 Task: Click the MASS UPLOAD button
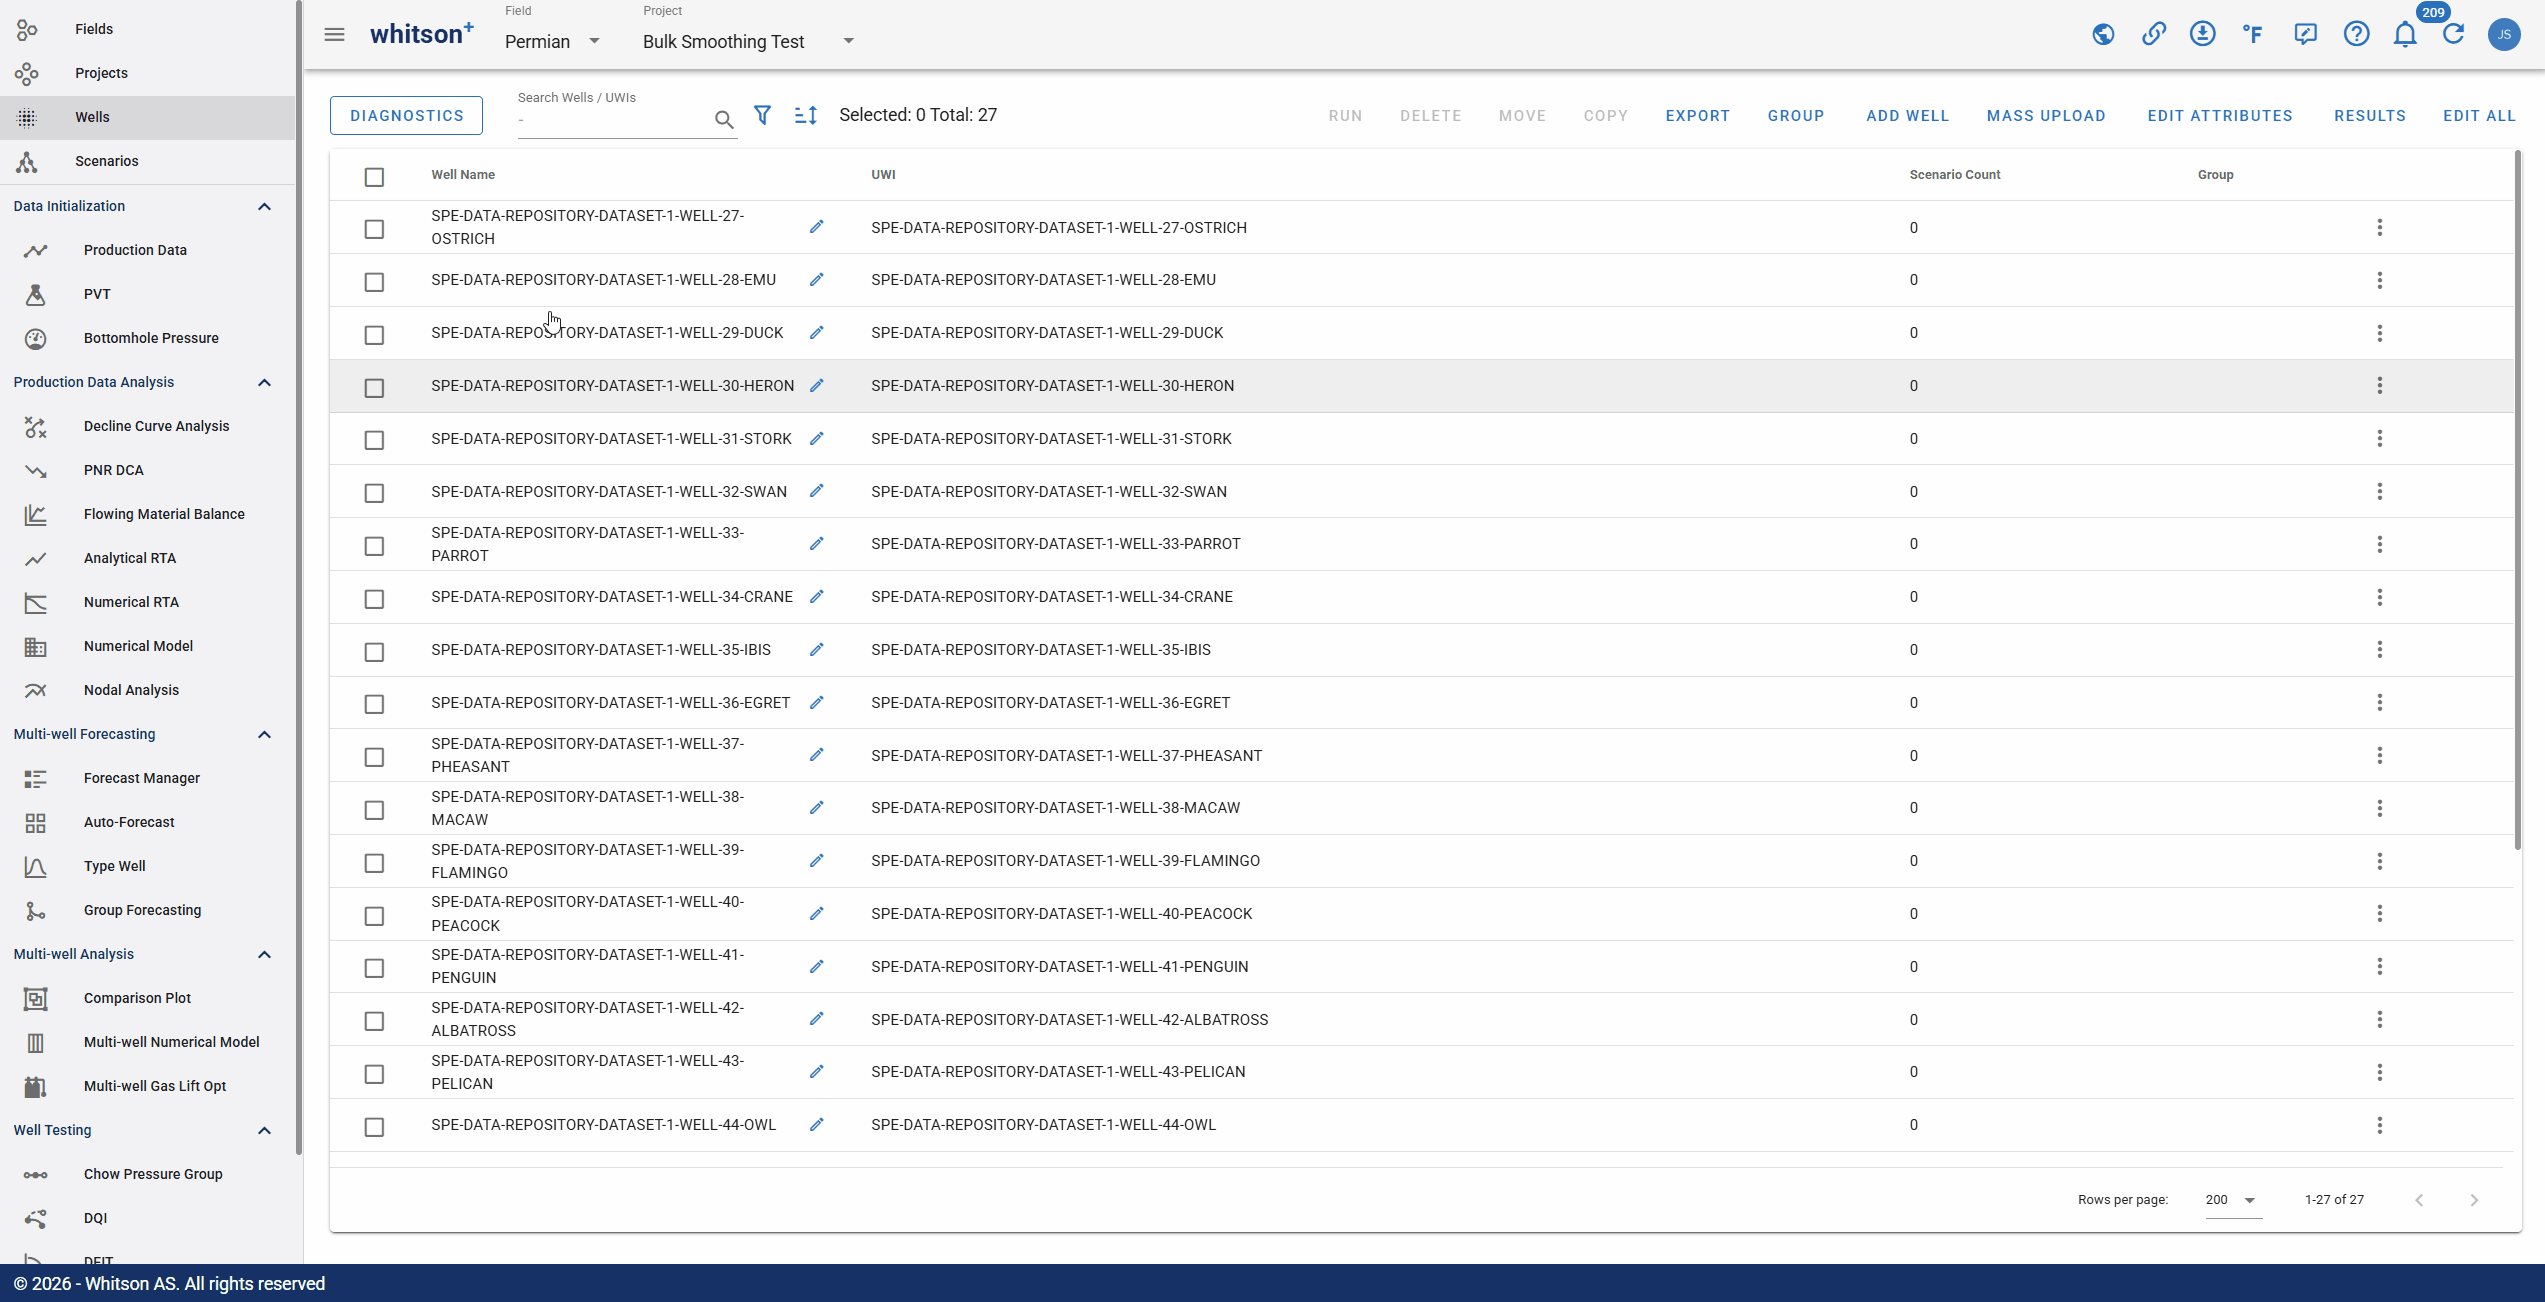tap(2046, 116)
